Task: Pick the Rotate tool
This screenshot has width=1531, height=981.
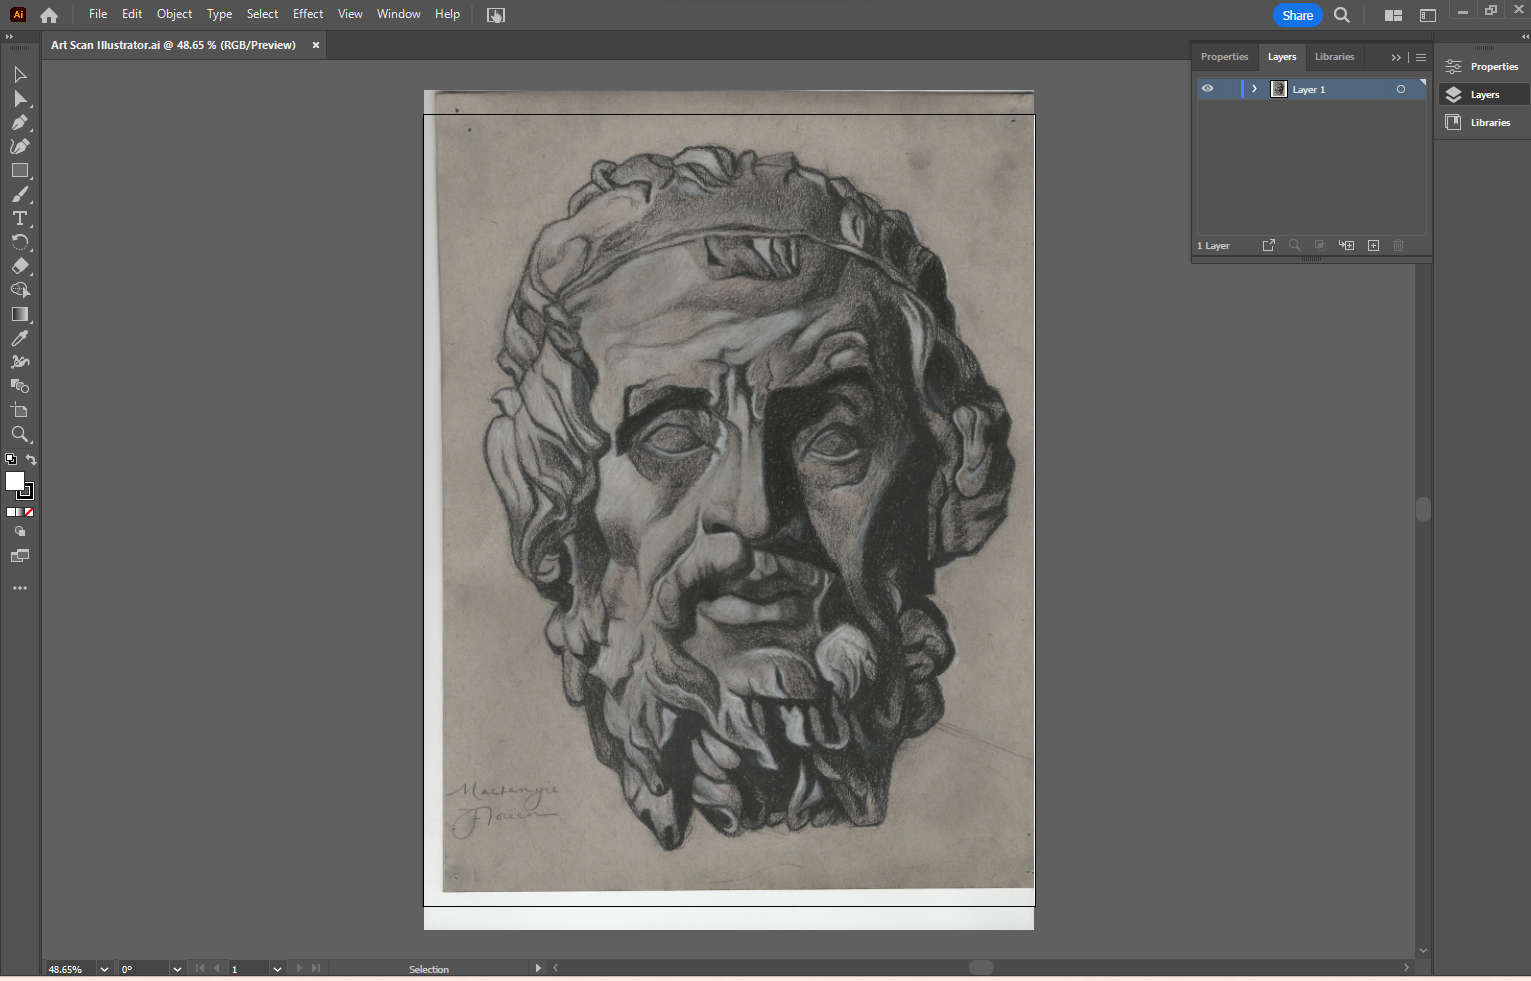Action: coord(20,243)
